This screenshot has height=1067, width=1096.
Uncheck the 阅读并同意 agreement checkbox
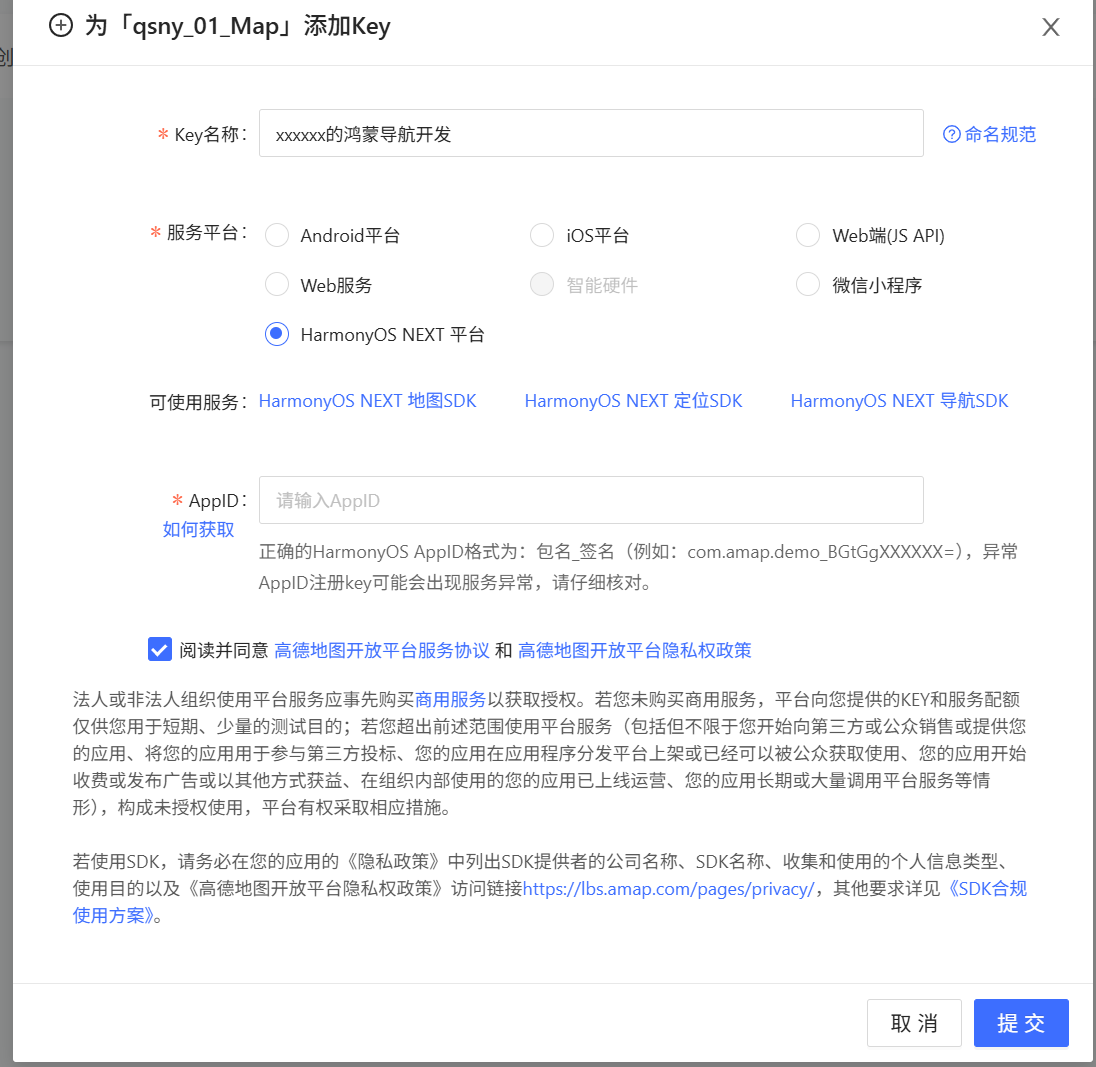point(159,649)
